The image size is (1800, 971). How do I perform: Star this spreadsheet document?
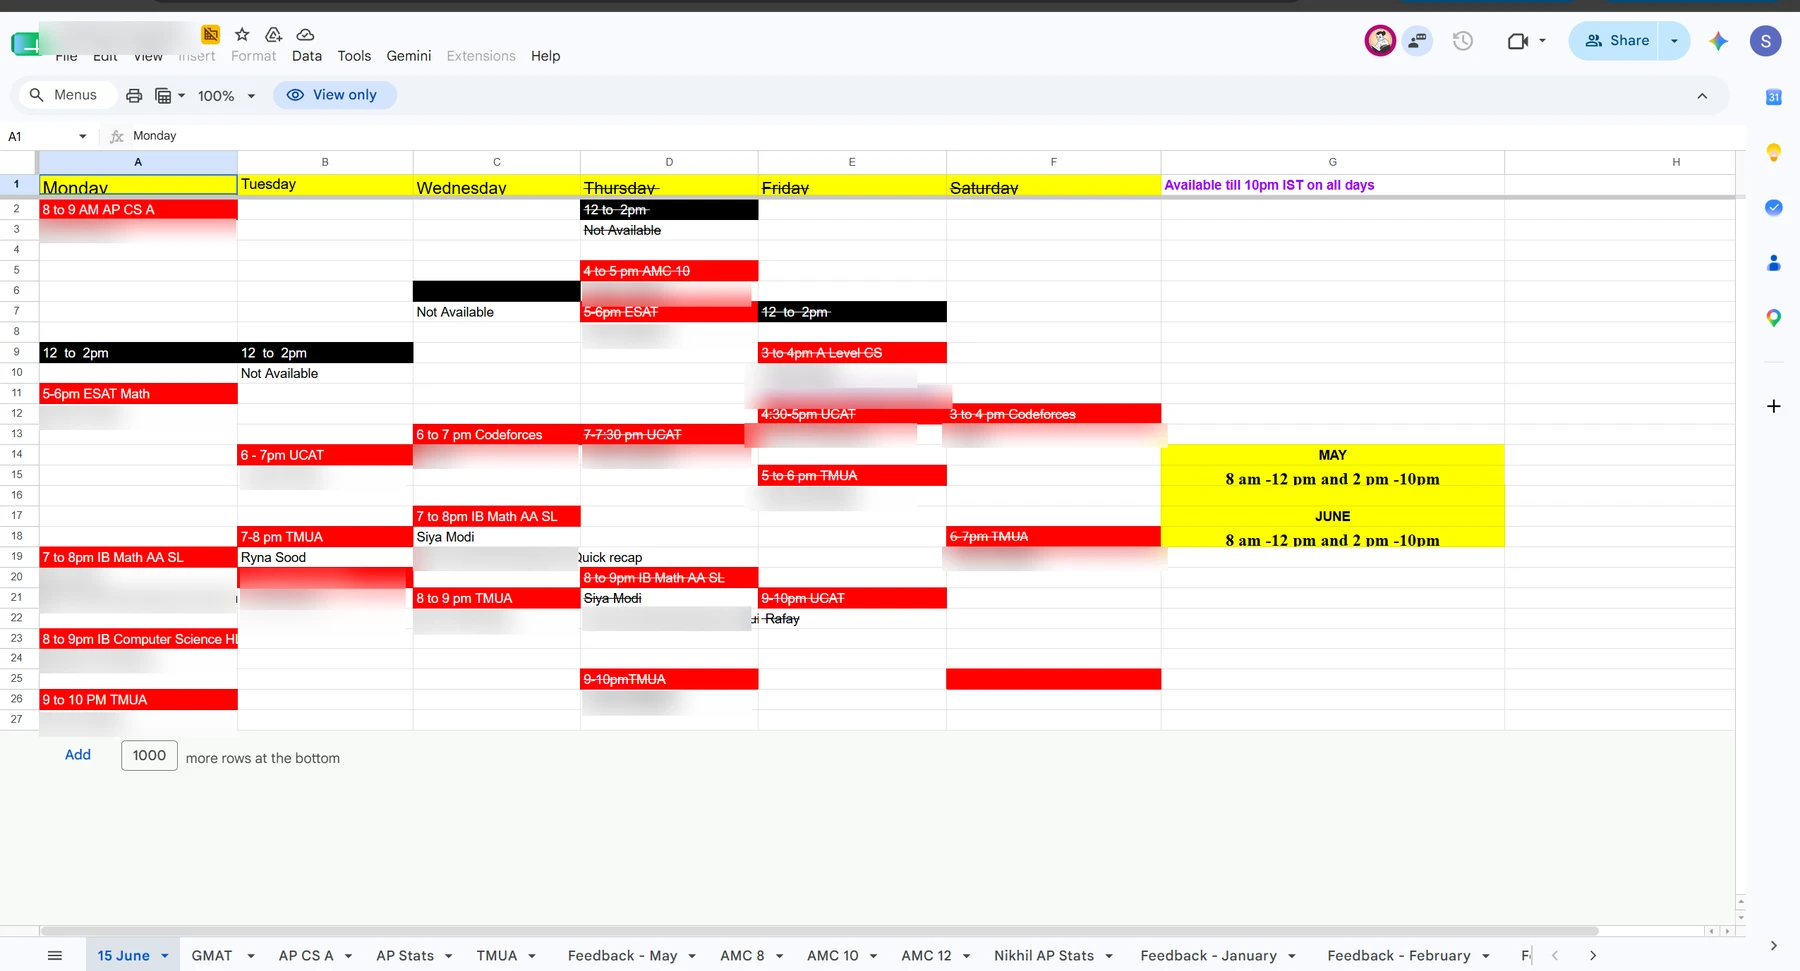pyautogui.click(x=242, y=35)
